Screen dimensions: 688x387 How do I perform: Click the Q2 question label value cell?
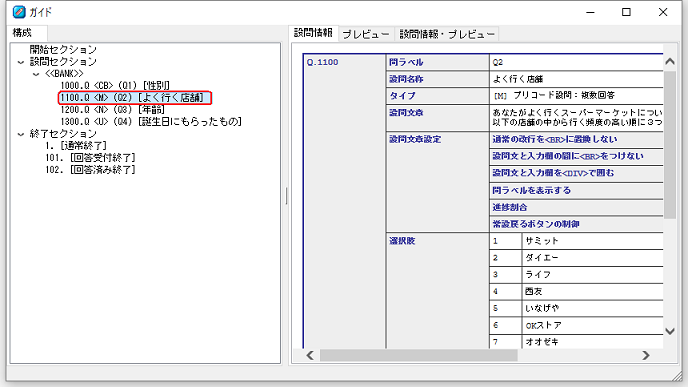(x=576, y=62)
